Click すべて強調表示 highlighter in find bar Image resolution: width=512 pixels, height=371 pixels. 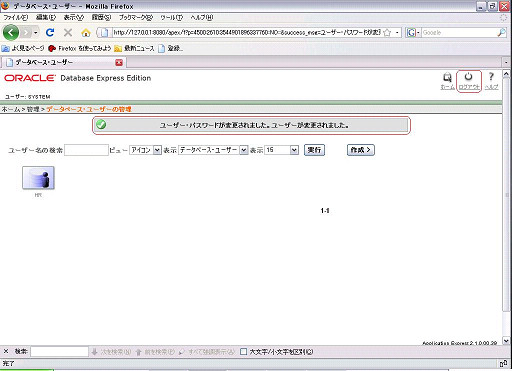pyautogui.click(x=182, y=351)
